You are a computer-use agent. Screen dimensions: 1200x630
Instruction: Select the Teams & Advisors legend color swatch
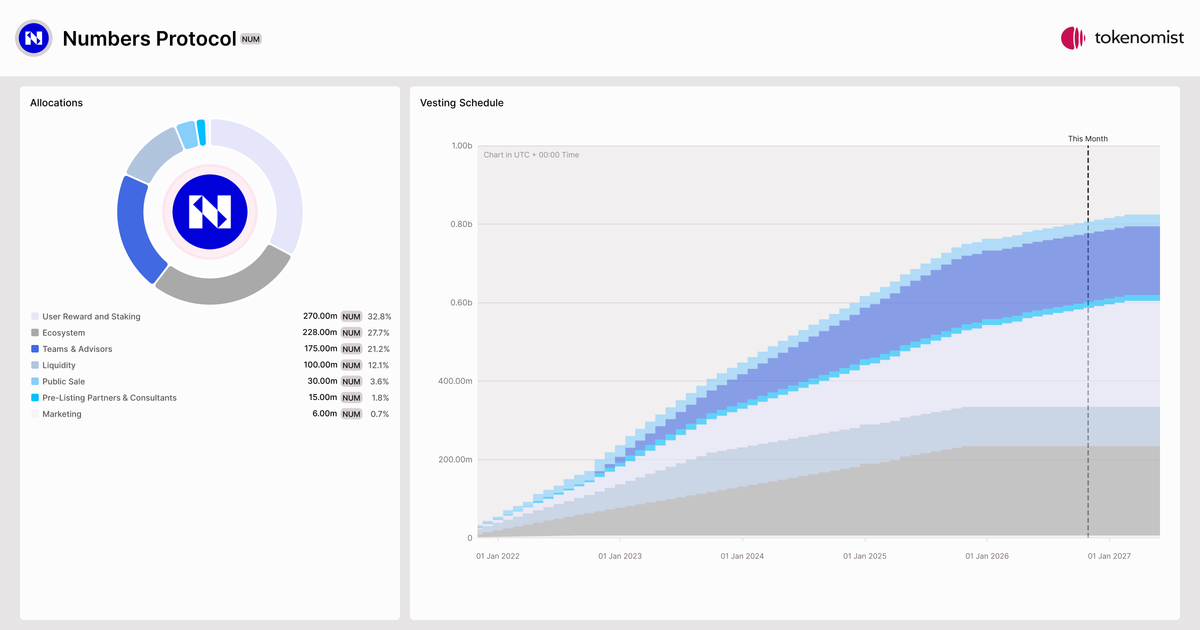(x=35, y=349)
